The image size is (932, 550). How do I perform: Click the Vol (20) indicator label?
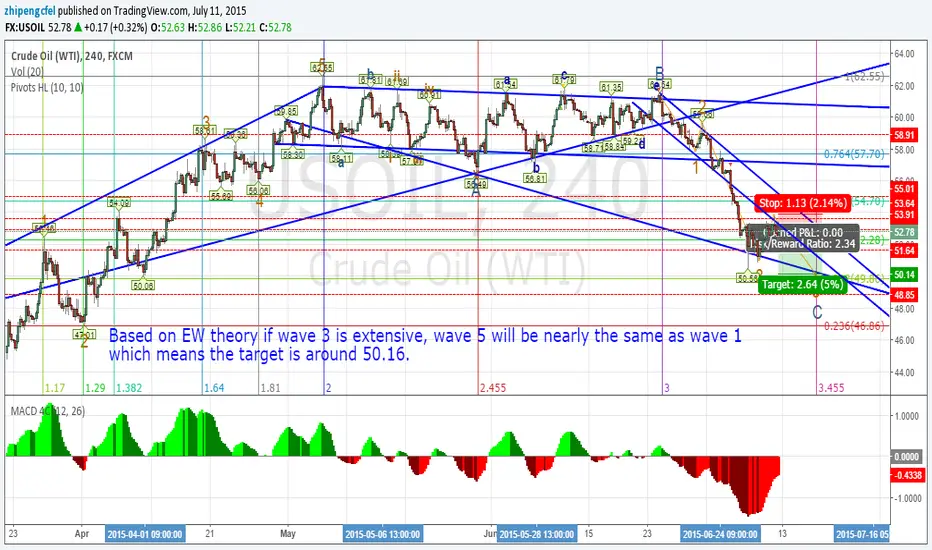tap(27, 72)
